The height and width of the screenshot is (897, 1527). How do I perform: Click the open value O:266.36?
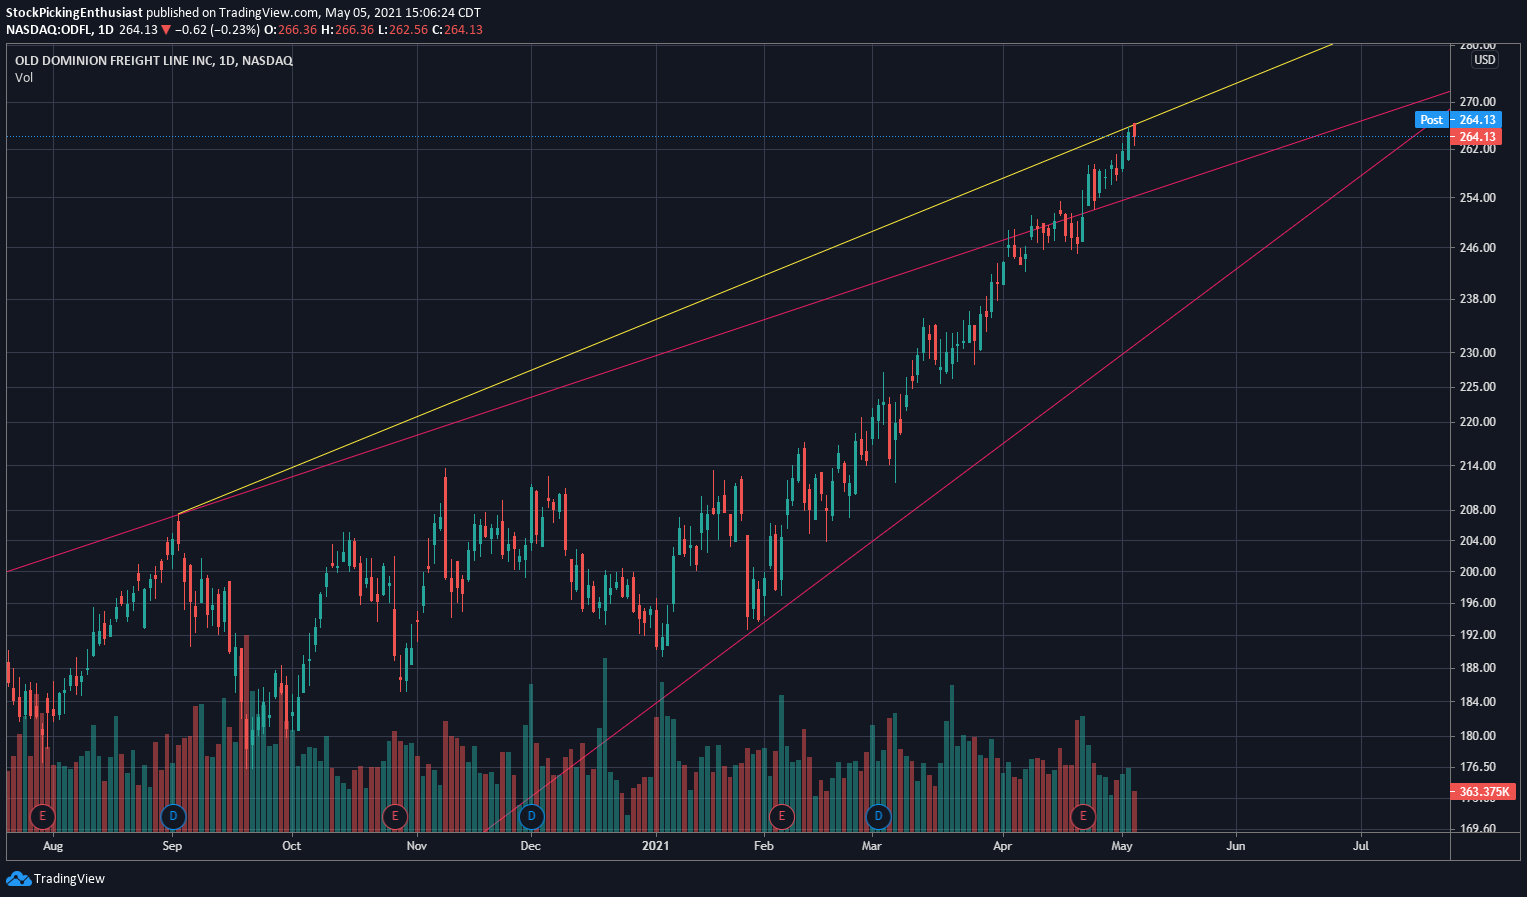[x=290, y=30]
